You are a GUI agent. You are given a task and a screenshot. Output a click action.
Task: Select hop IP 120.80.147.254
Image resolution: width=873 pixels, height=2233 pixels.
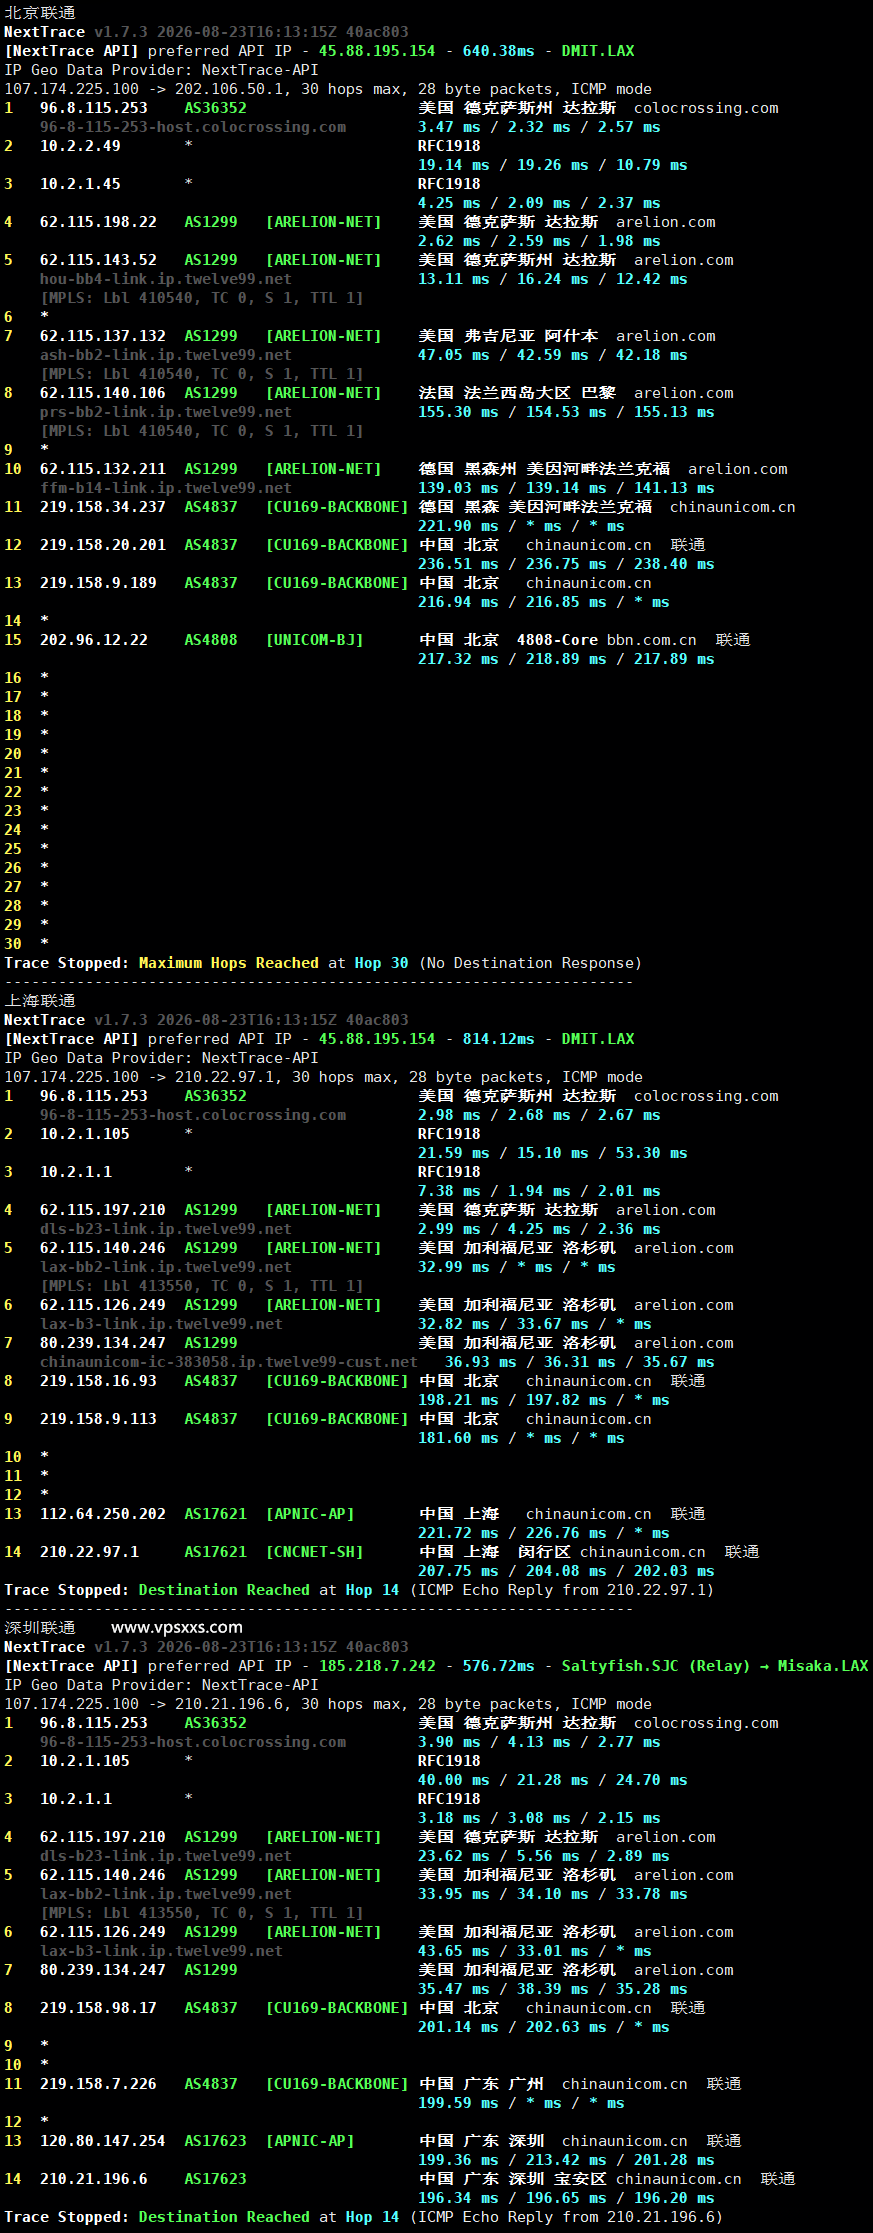[103, 2141]
